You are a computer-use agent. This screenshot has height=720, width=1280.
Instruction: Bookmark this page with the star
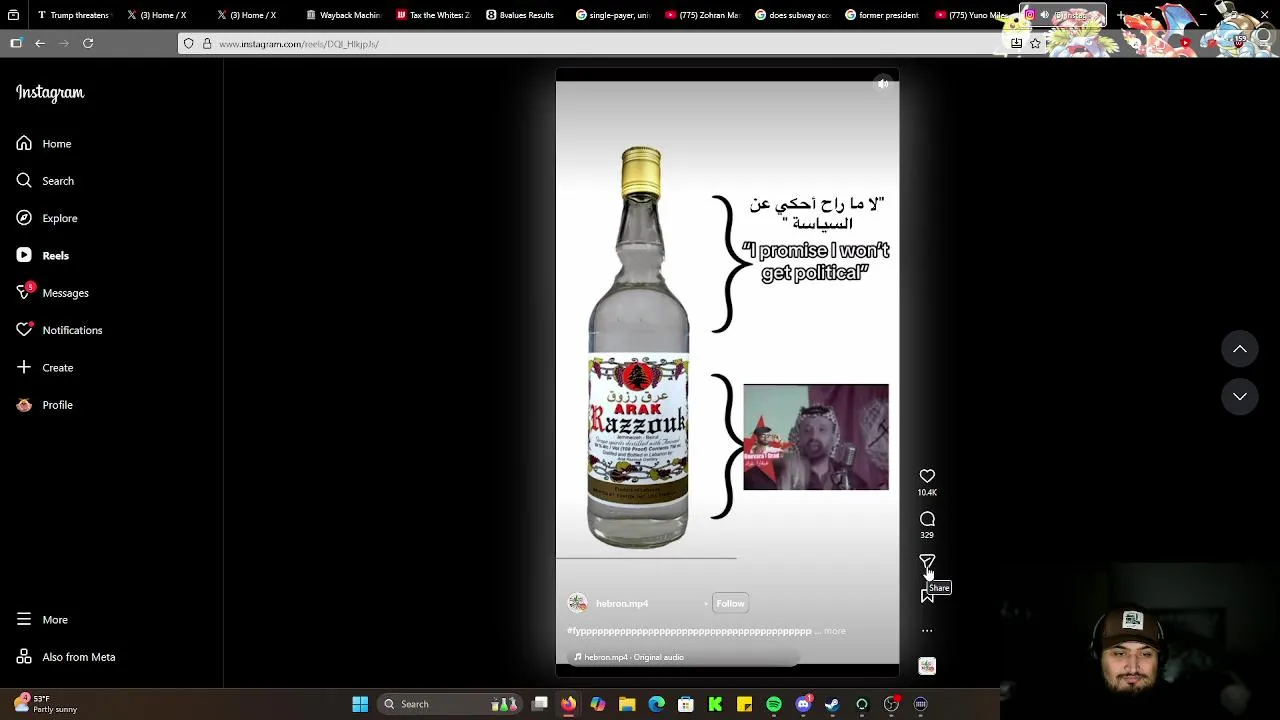1035,44
